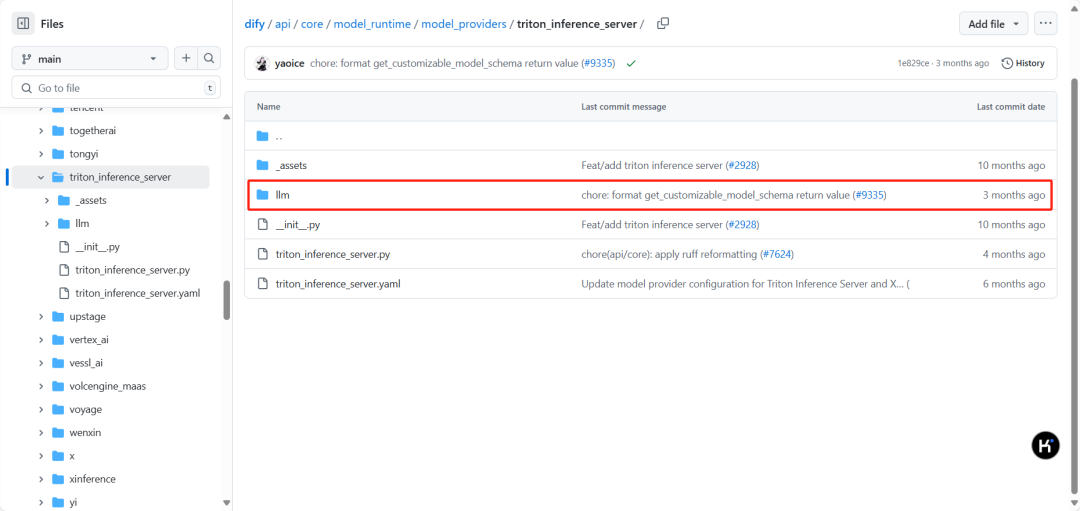Click the plus add file icon in sidebar
1080x511 pixels.
pyautogui.click(x=186, y=59)
